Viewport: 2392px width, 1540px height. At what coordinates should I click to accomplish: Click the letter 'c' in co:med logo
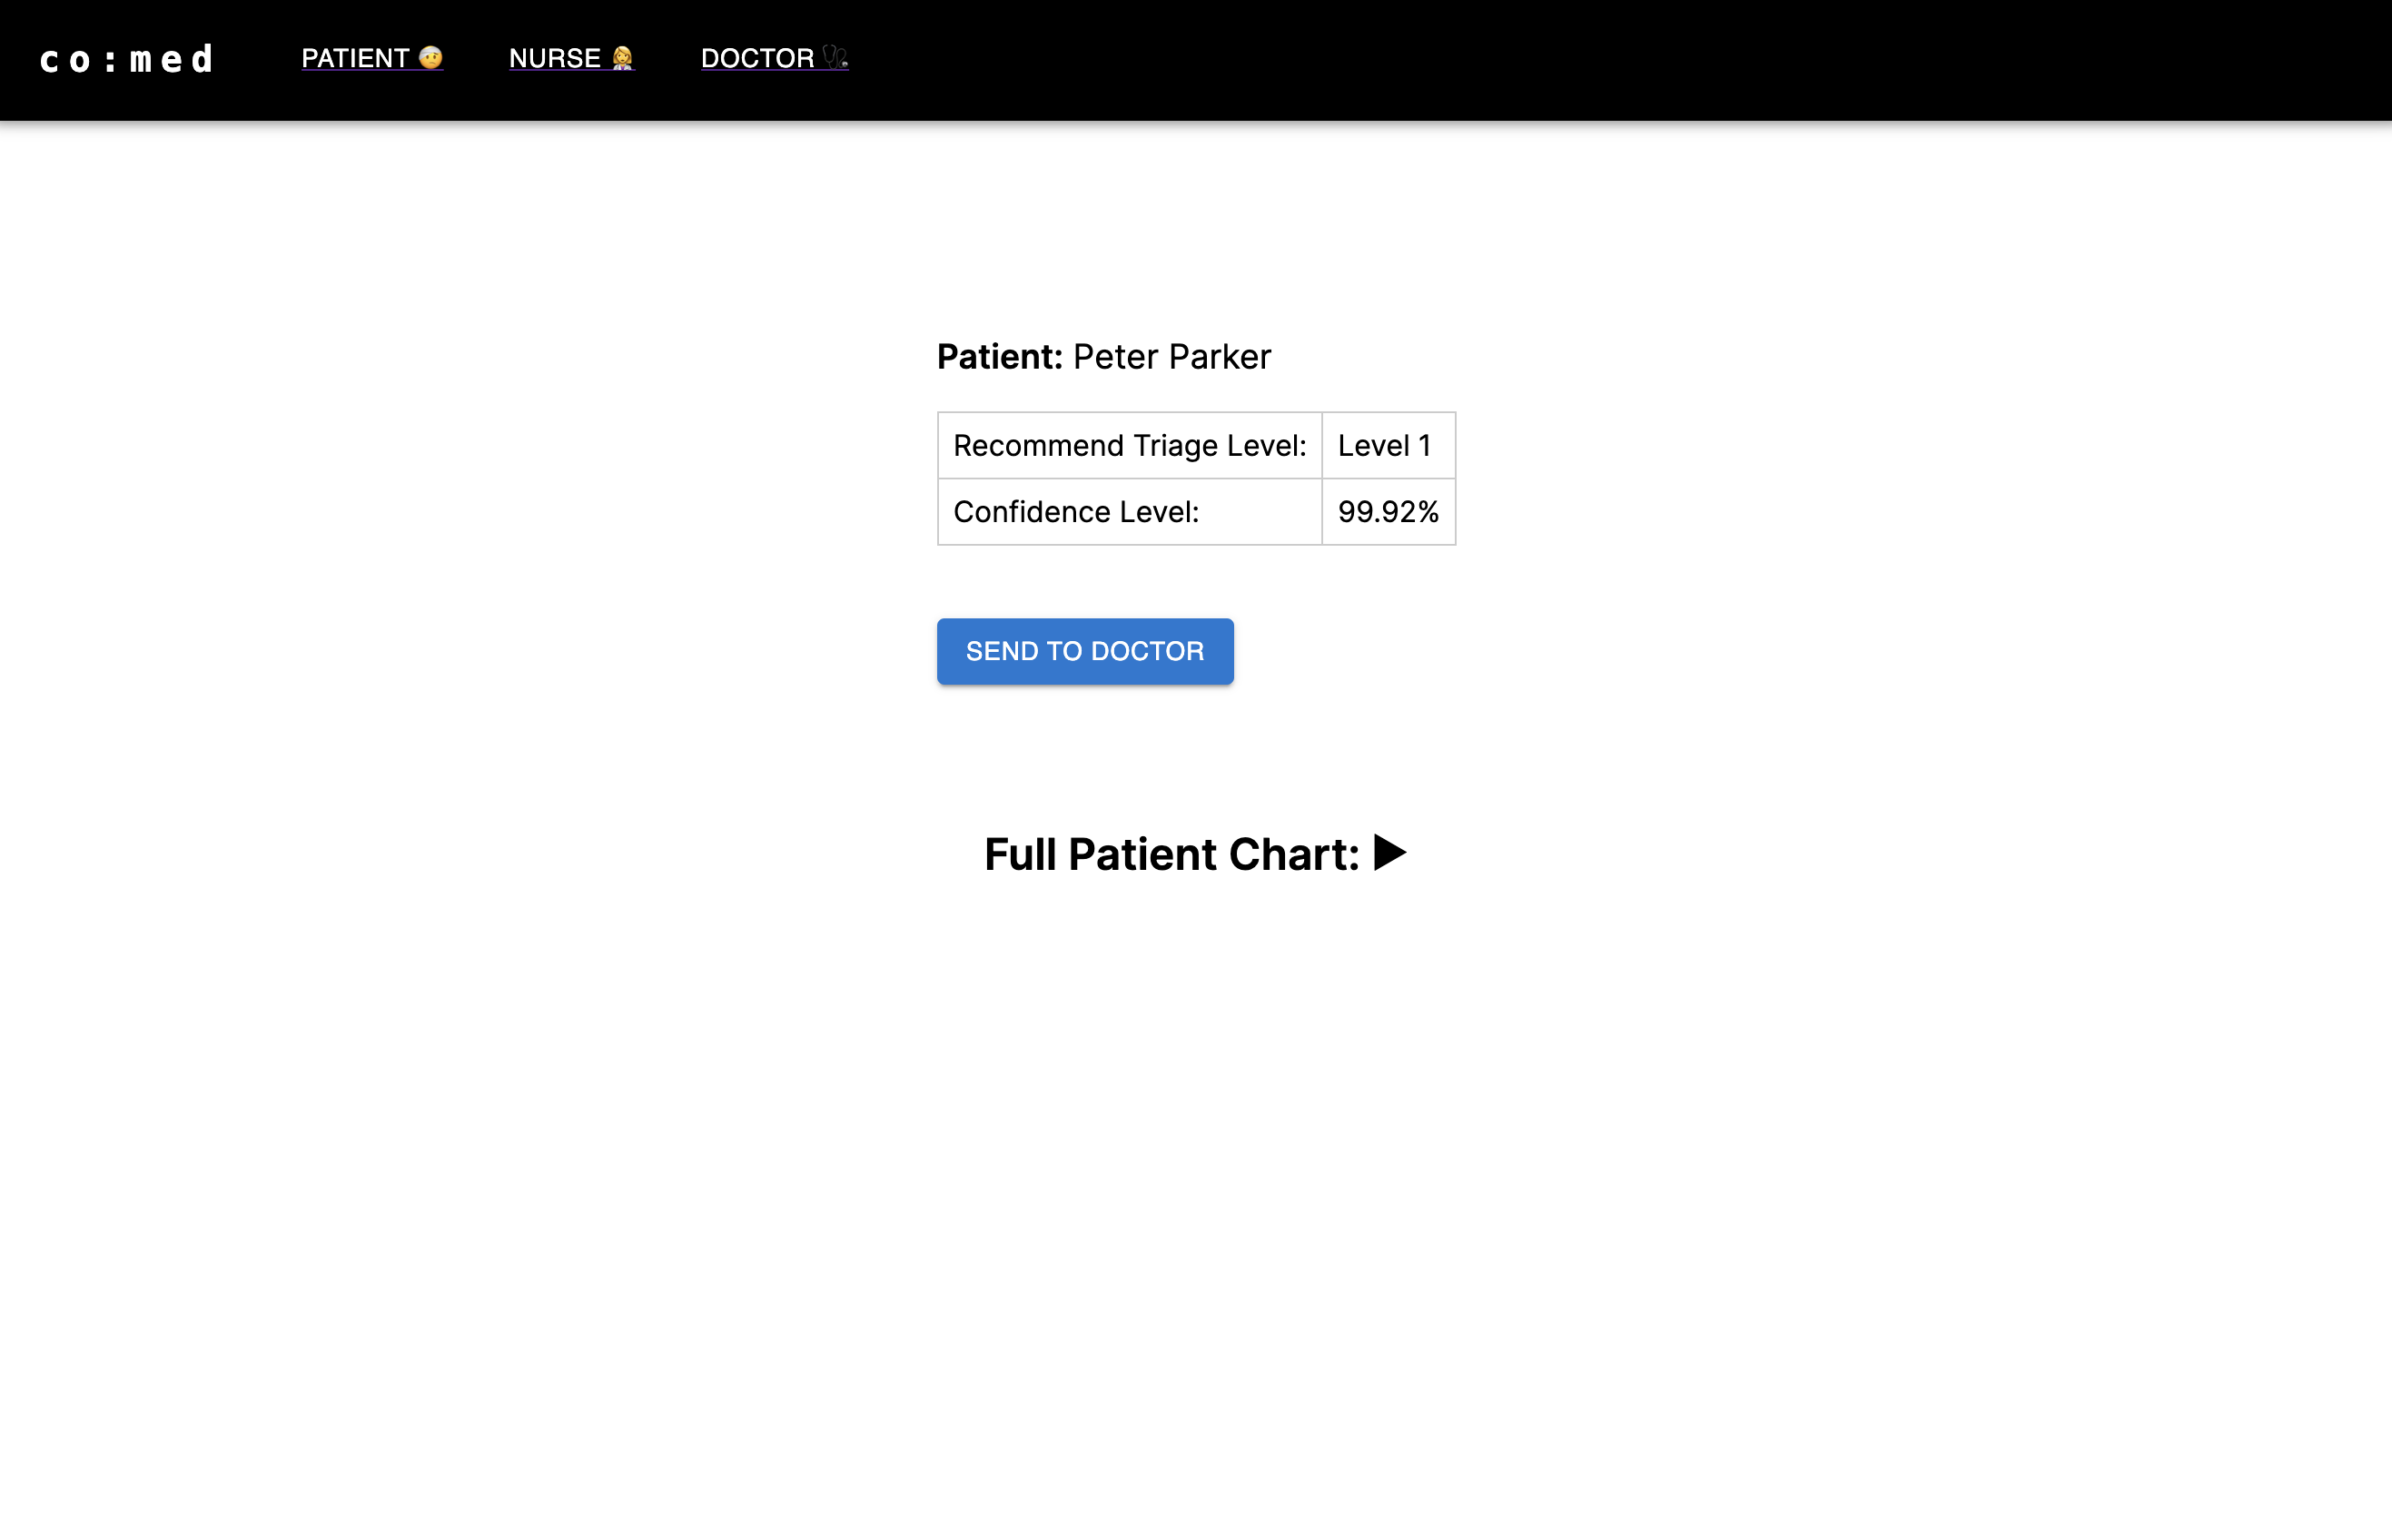(48, 62)
